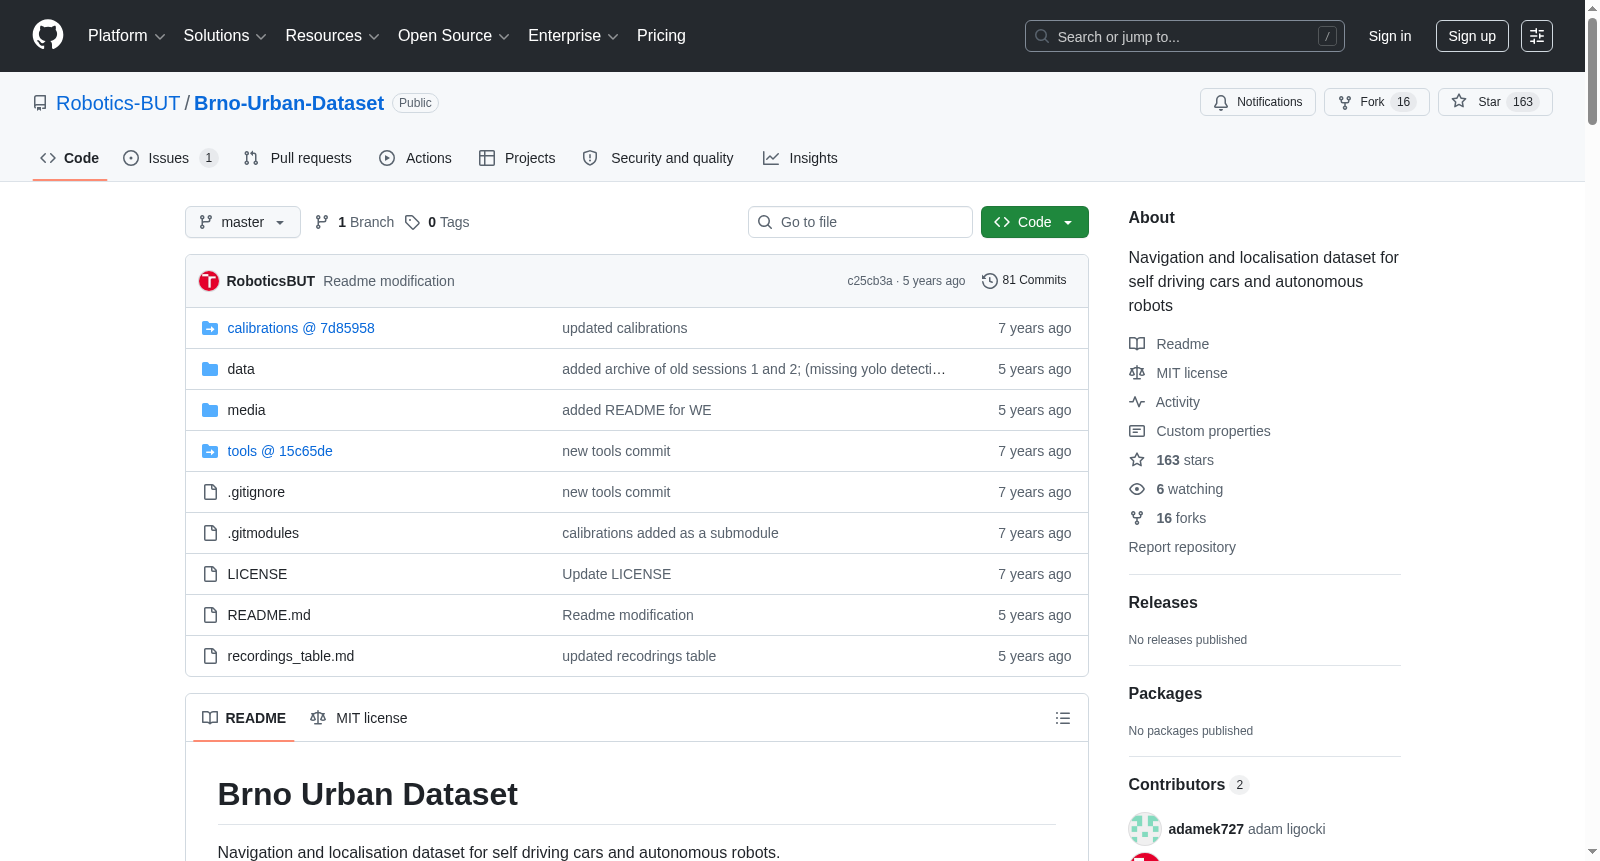This screenshot has width=1600, height=861.
Task: Open the Custom properties link
Action: pos(1213,431)
